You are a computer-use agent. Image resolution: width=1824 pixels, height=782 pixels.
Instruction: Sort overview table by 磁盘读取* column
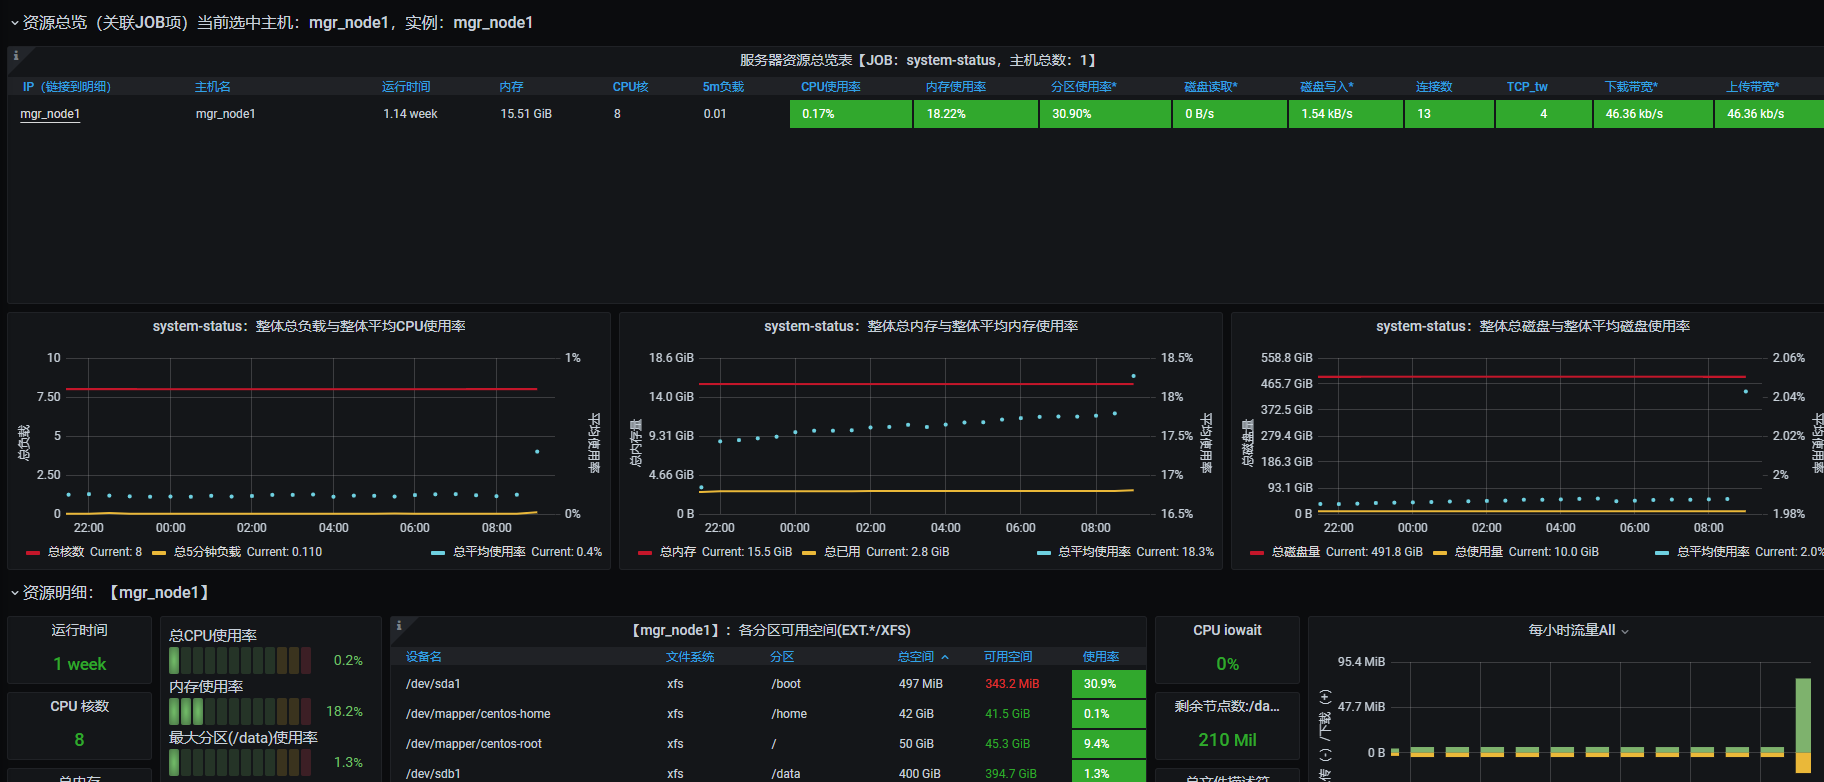tap(1211, 87)
